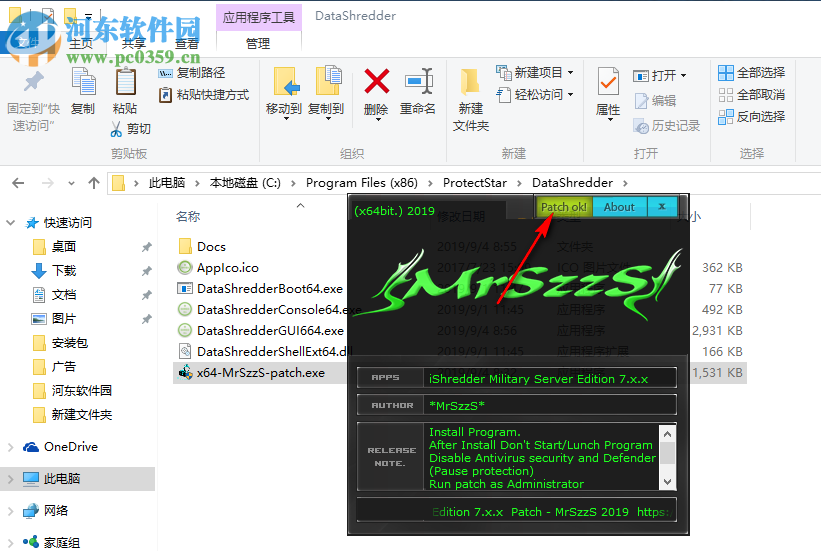This screenshot has width=821, height=551.
Task: Switch to the Manage (管理) ribbon tab
Action: [258, 43]
